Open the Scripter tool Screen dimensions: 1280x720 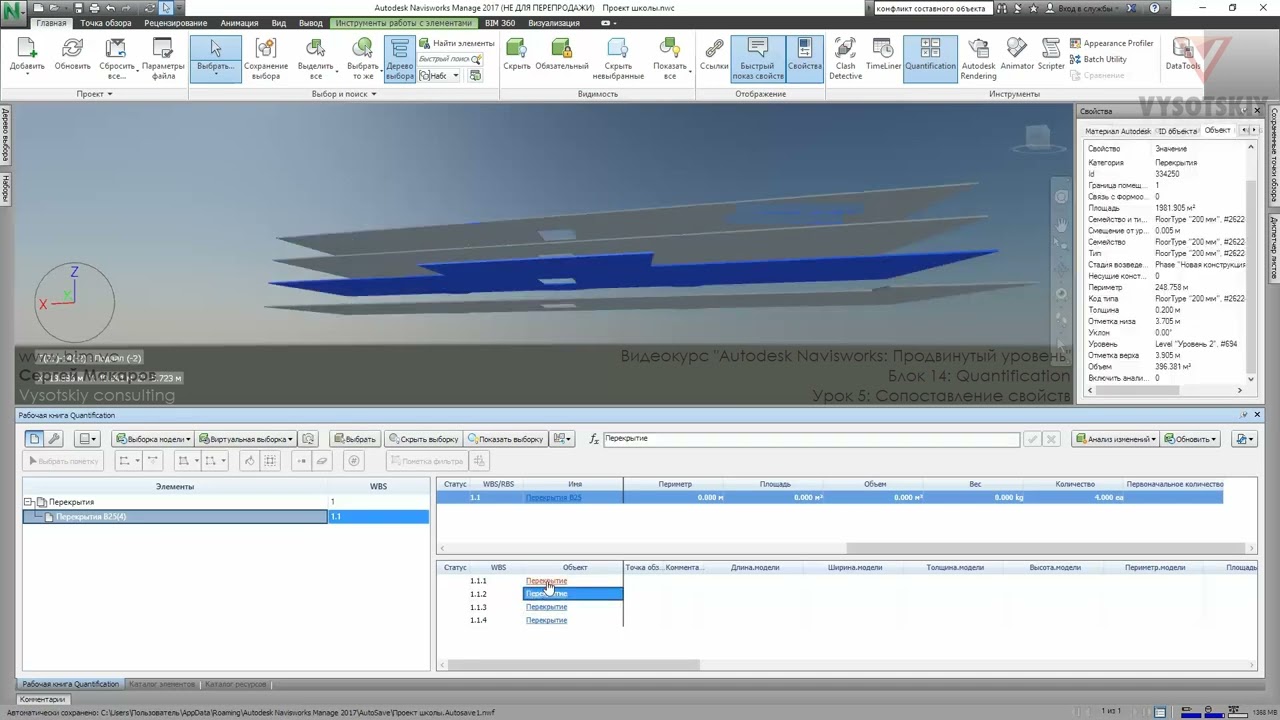click(x=1051, y=56)
